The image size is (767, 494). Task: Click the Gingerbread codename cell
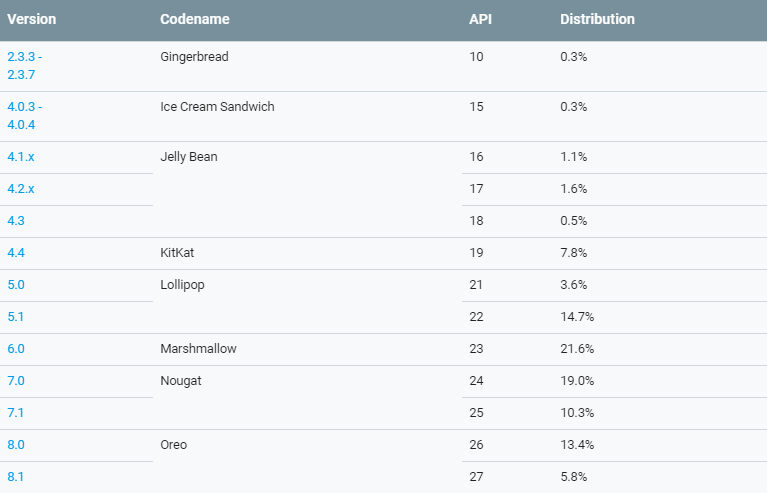click(x=194, y=57)
